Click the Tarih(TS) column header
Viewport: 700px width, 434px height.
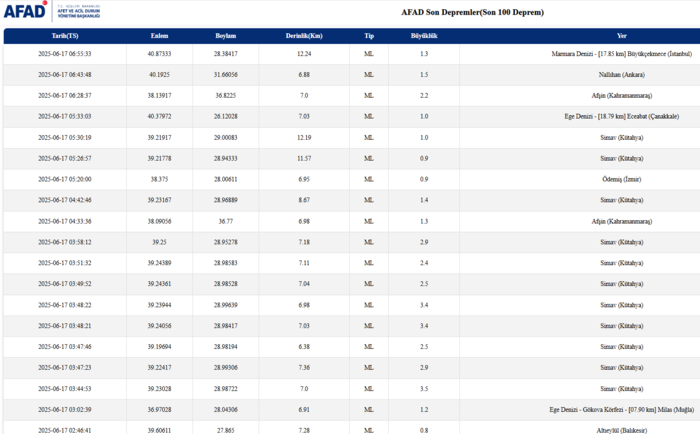[65, 36]
